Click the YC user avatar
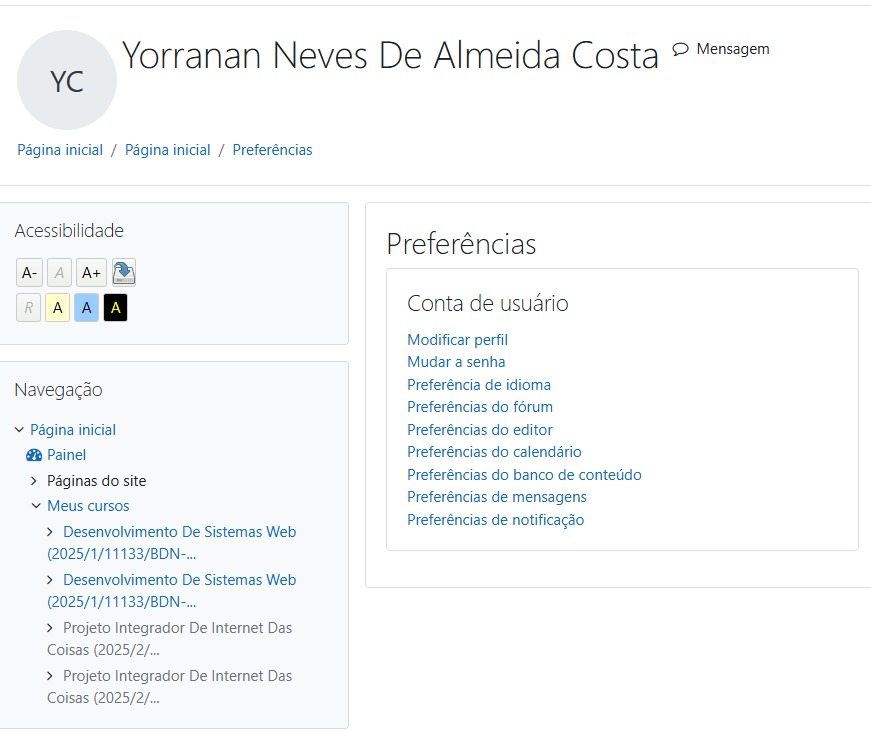 (67, 80)
